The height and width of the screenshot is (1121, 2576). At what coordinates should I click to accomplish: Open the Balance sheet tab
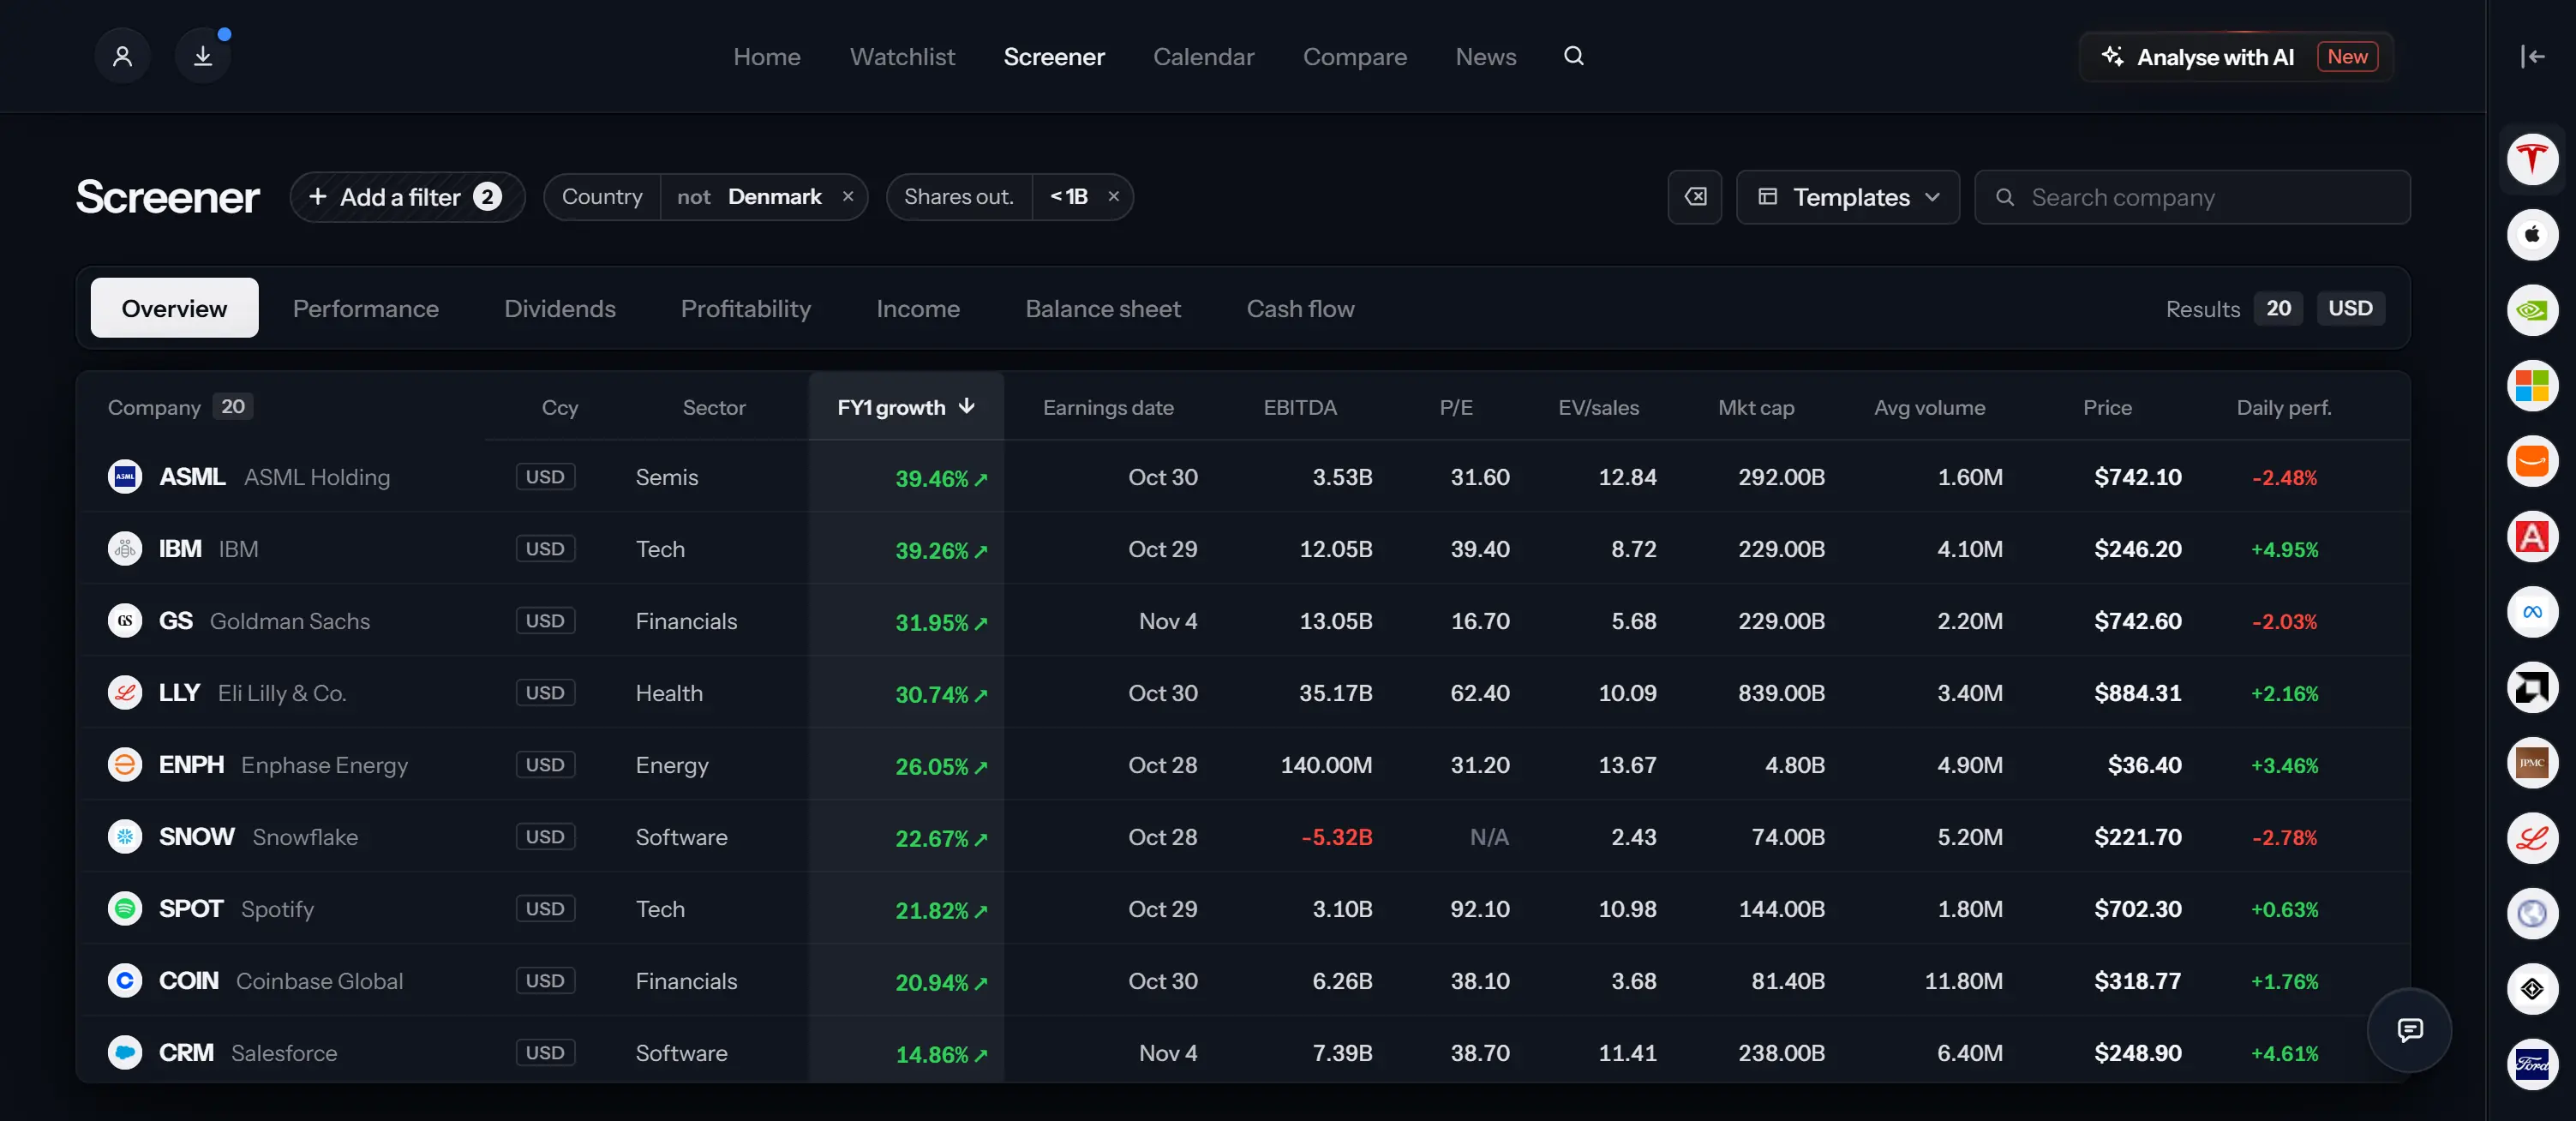point(1103,308)
